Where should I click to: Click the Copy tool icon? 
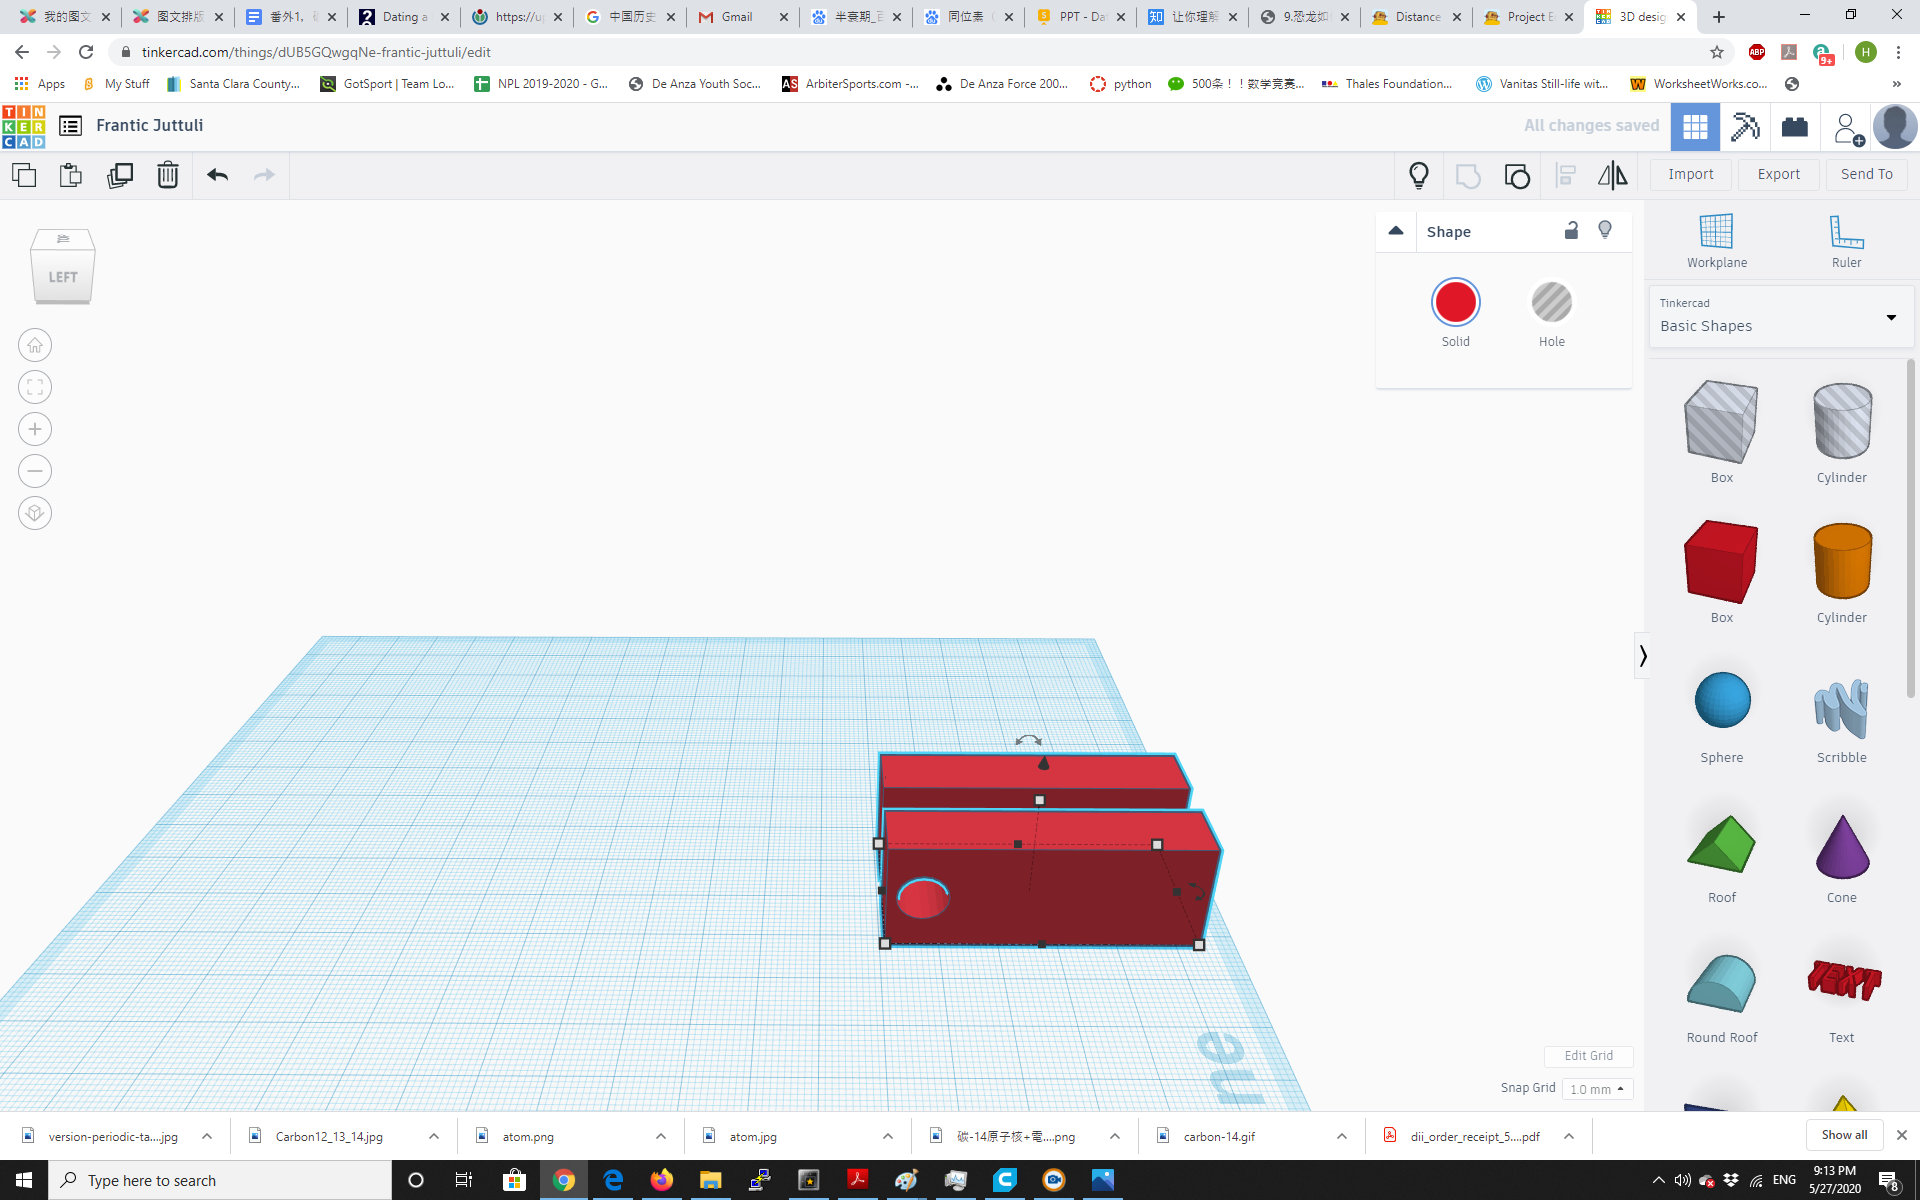24,175
